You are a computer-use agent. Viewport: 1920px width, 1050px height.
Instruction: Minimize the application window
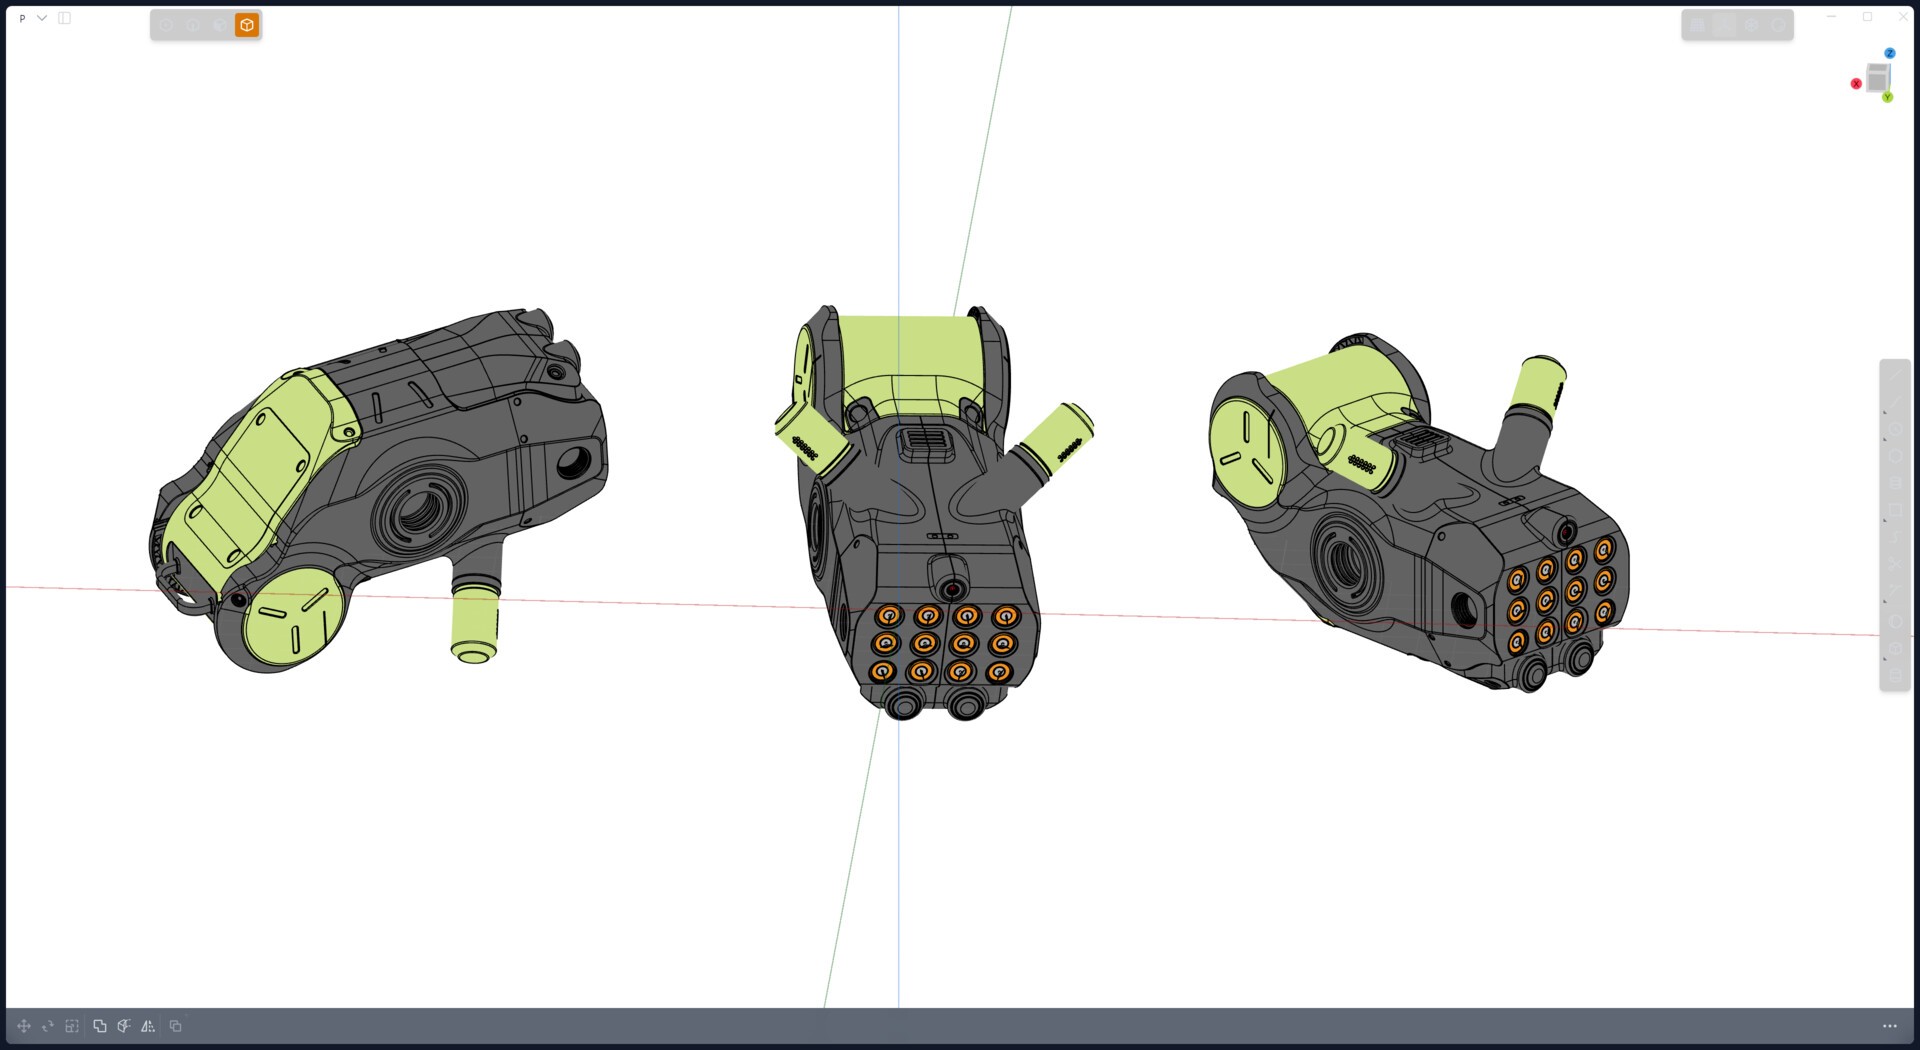[1832, 17]
